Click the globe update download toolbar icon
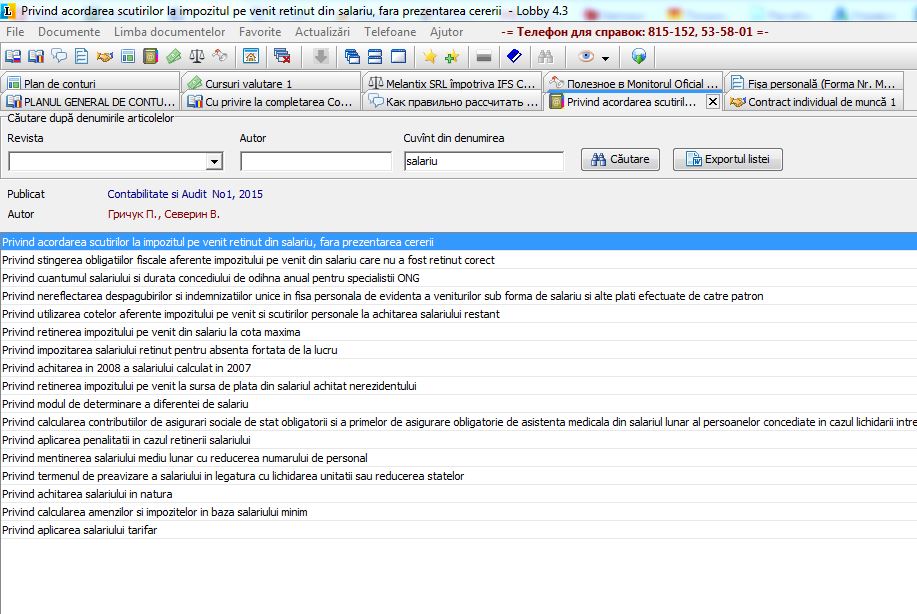The height and width of the screenshot is (614, 917). (x=639, y=57)
